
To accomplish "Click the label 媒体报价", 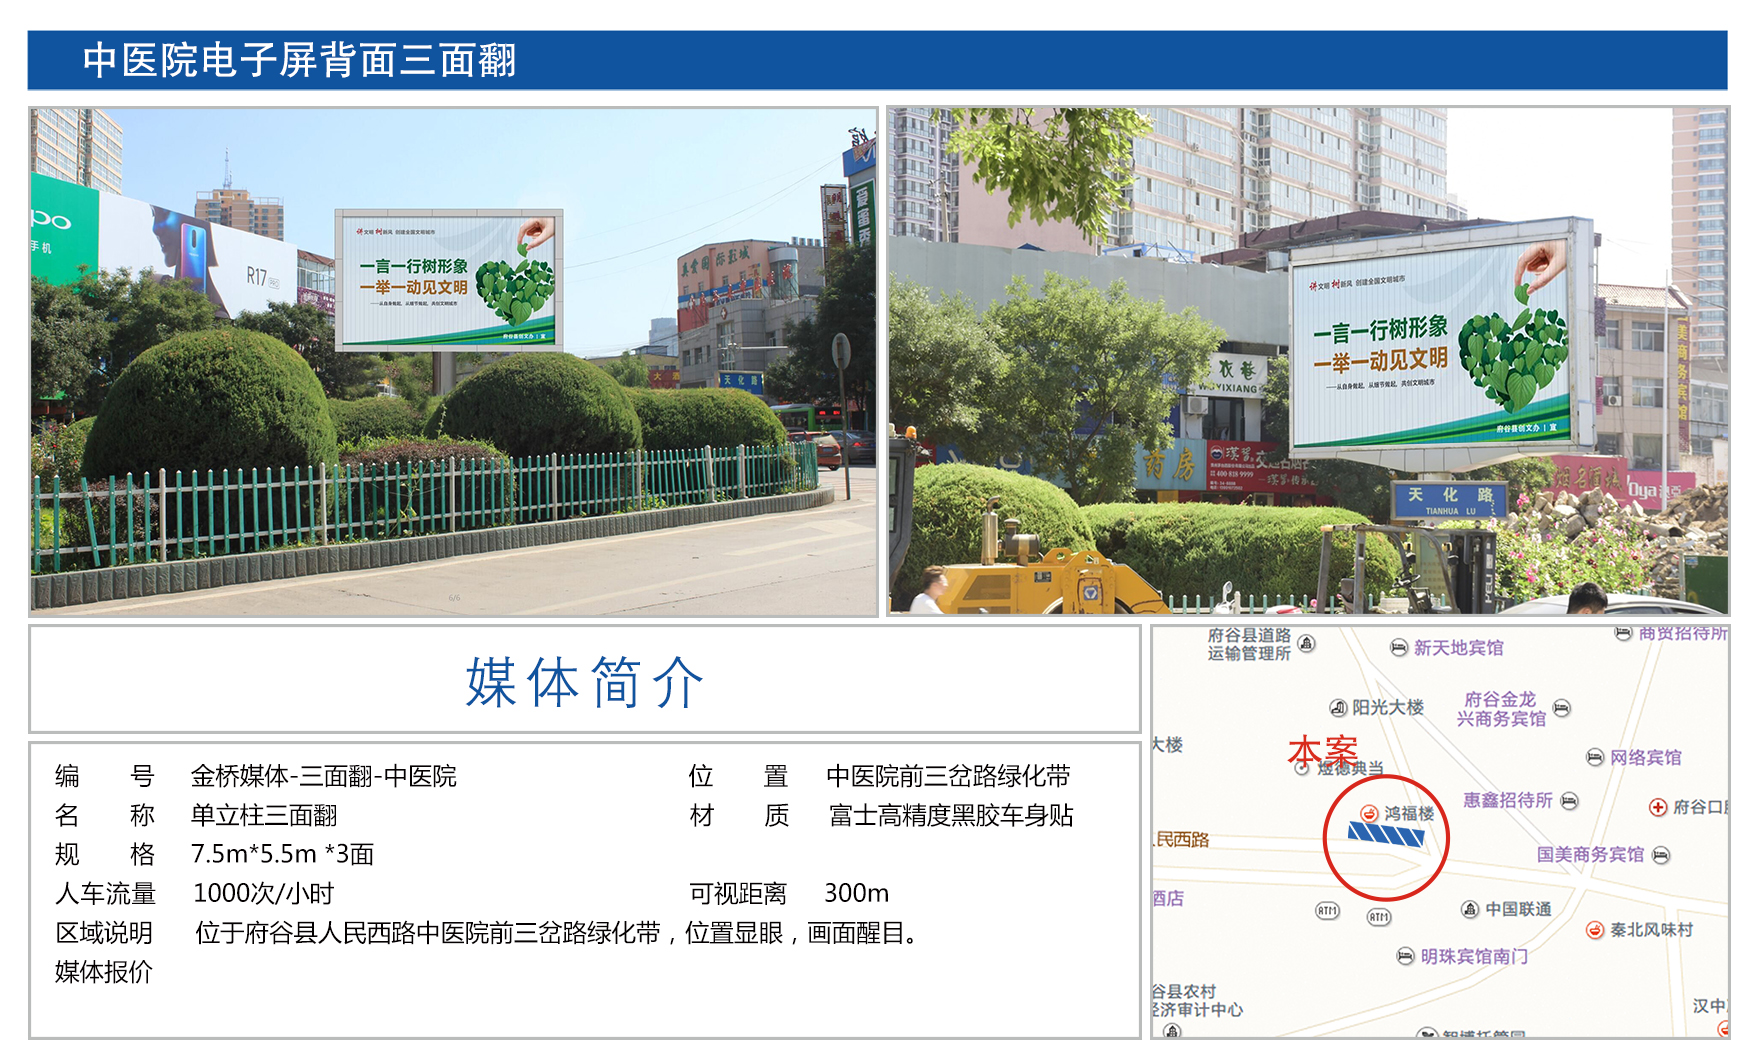I will pyautogui.click(x=104, y=972).
